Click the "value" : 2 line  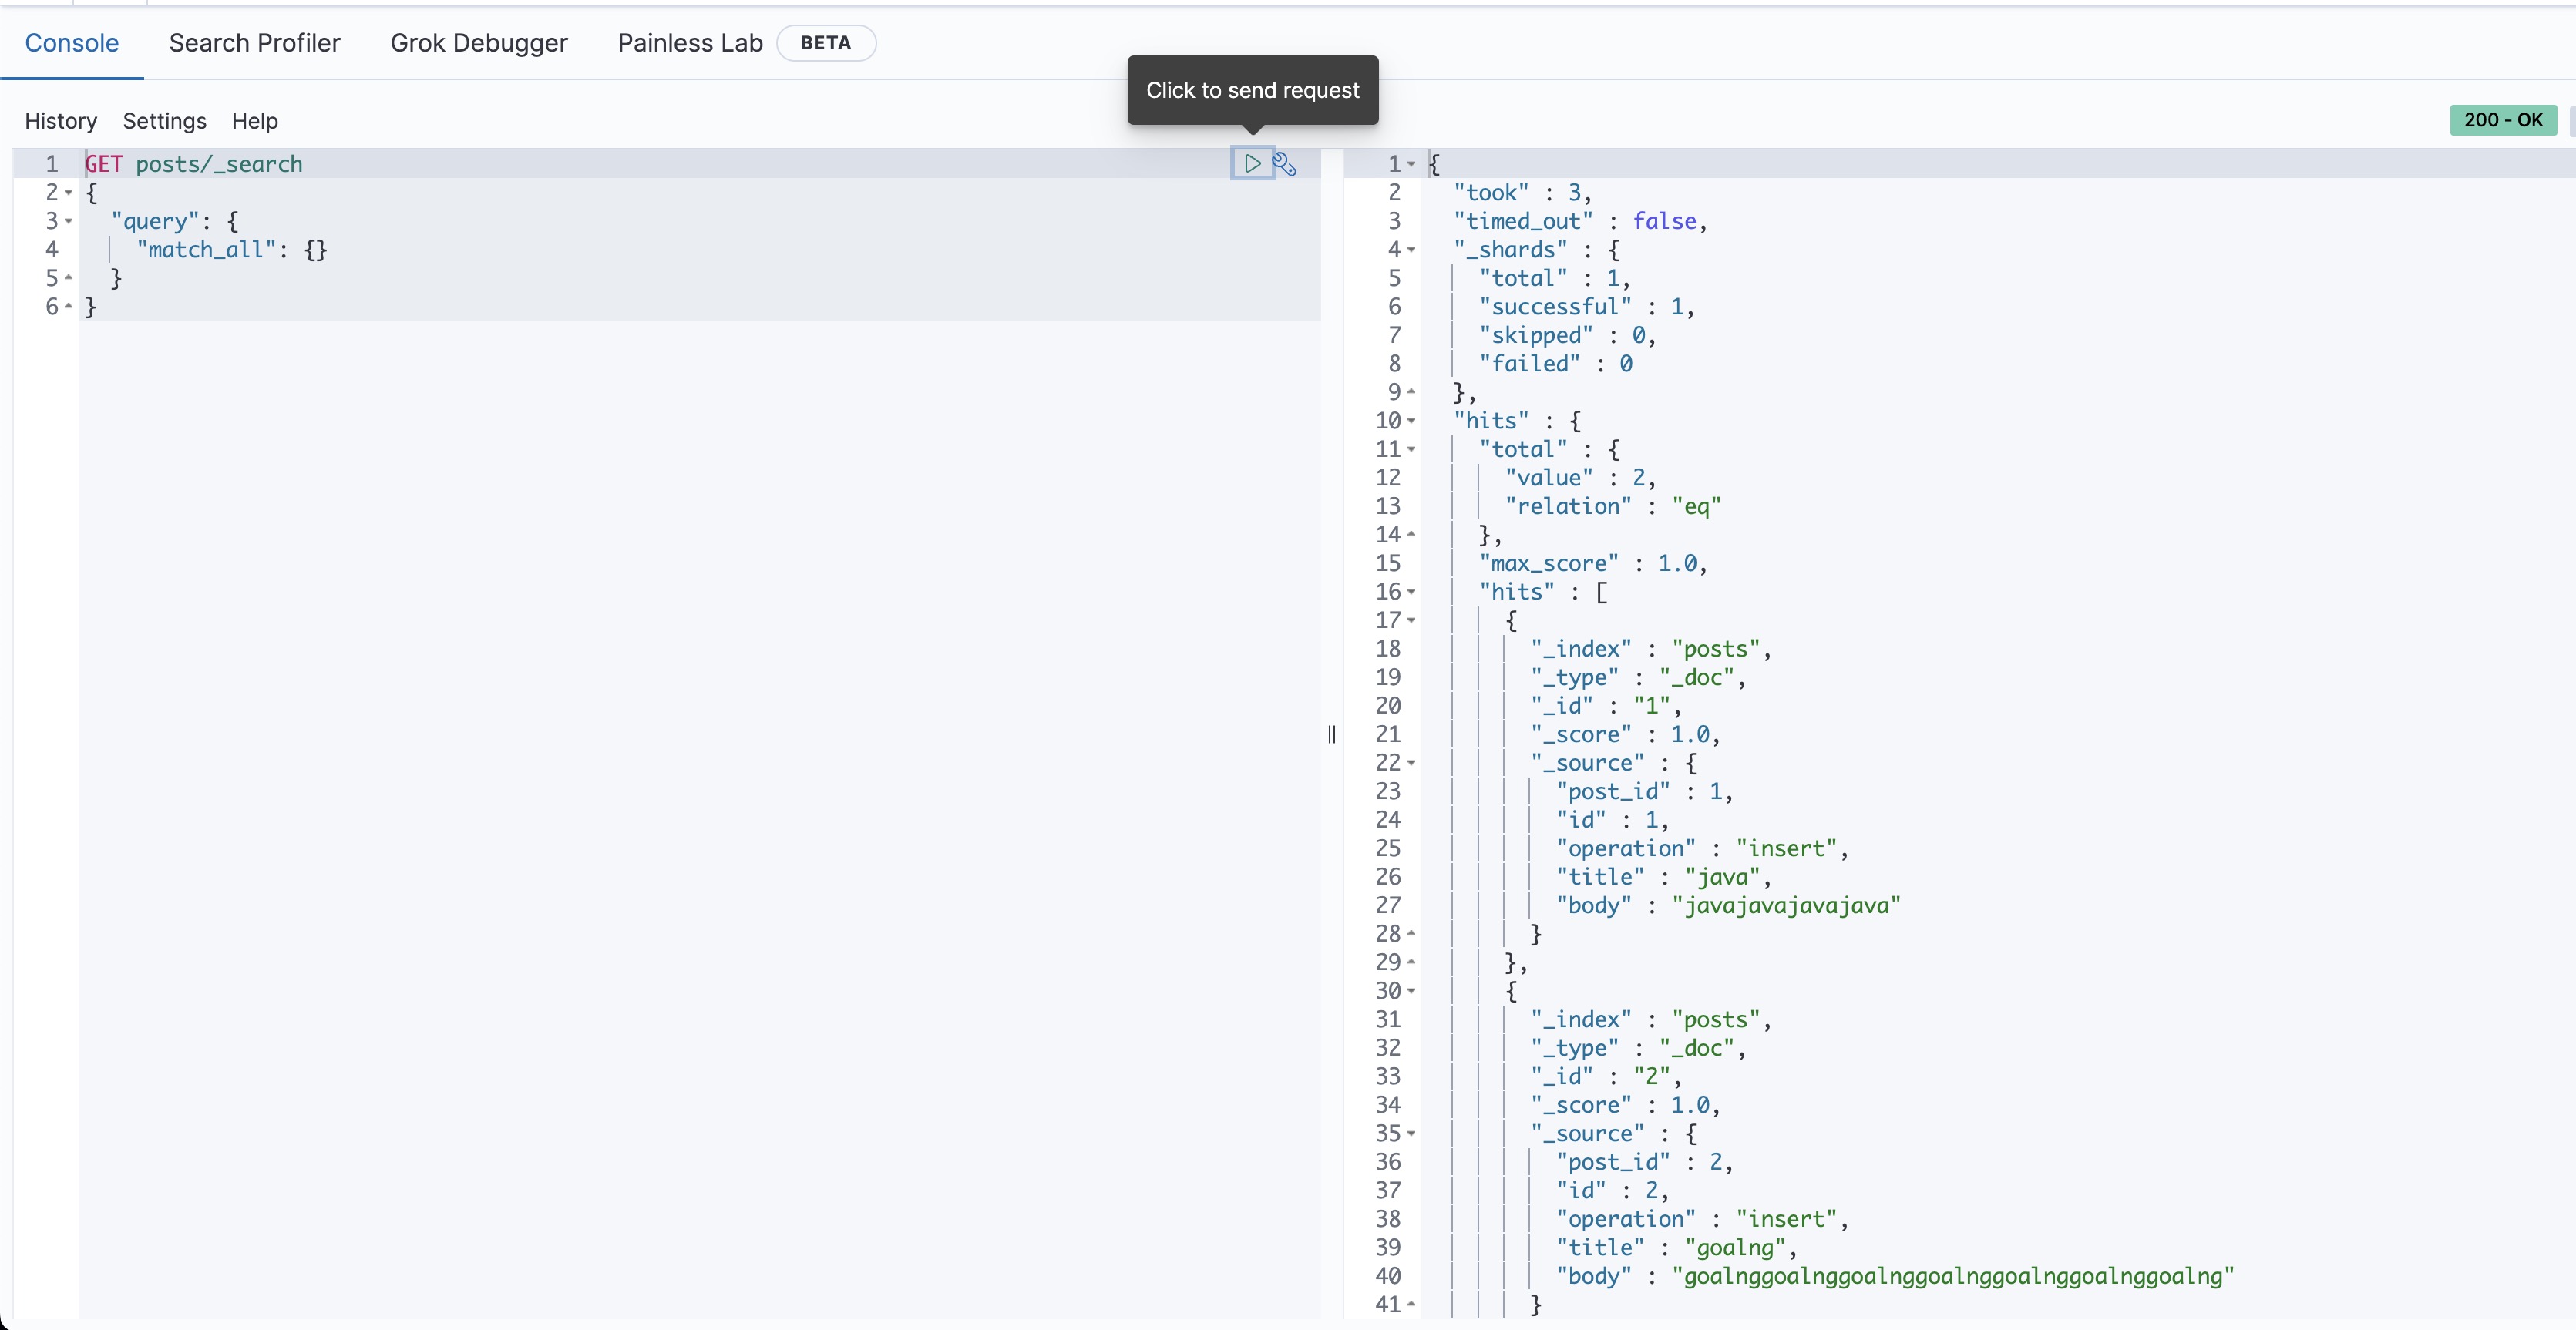point(1581,478)
